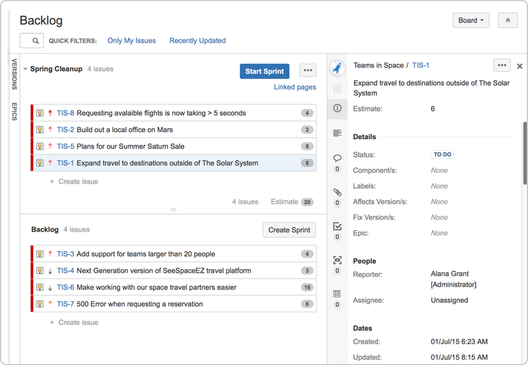Select TIS-5 Plans for our Summer Saturn Sale
This screenshot has height=365, width=528.
pos(174,146)
